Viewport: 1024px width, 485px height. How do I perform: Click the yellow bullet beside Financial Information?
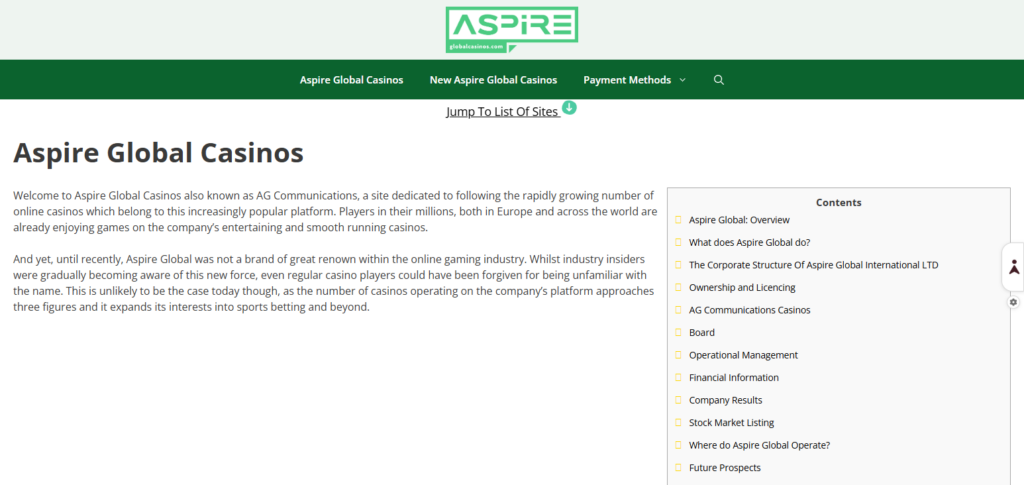[678, 377]
